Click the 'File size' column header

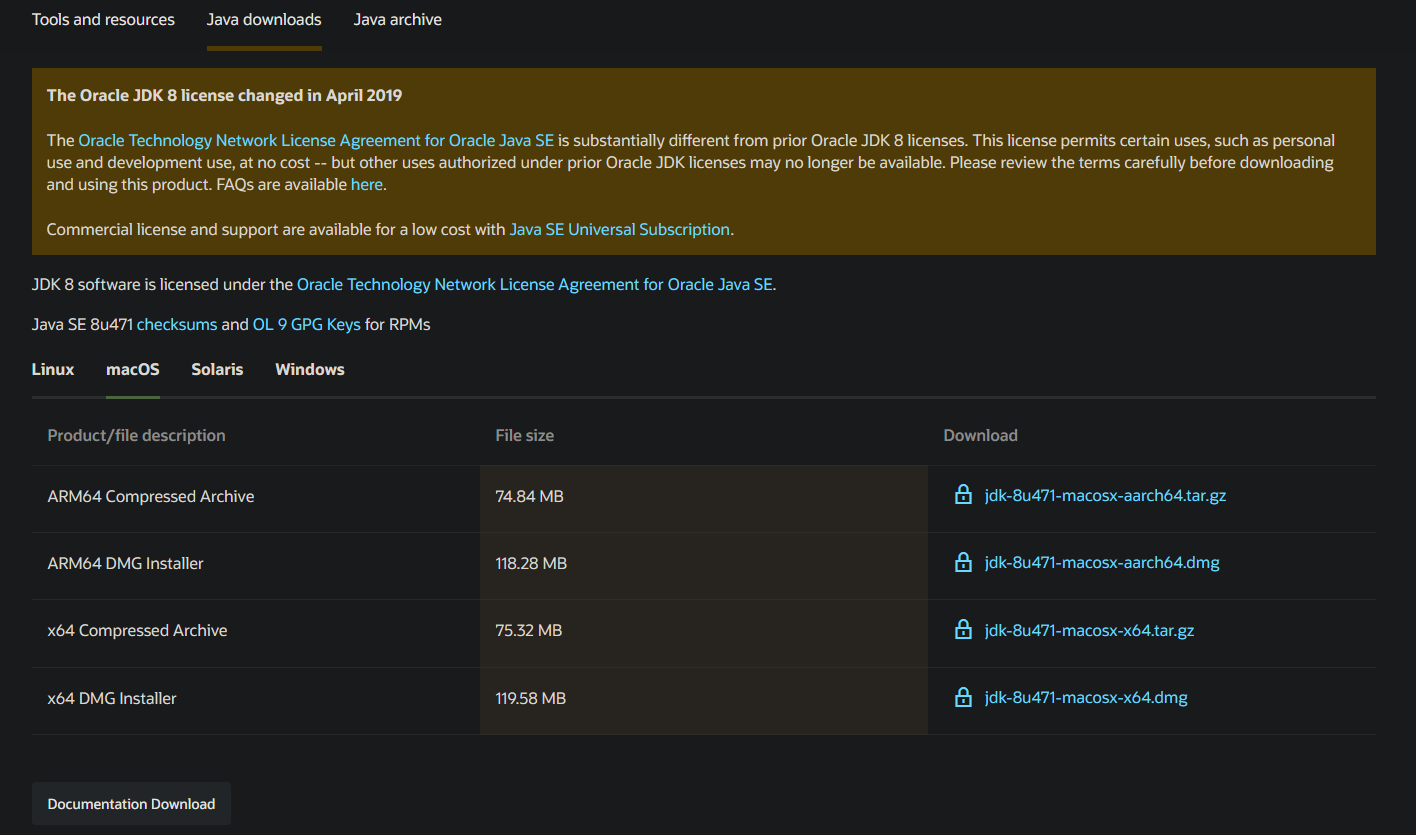tap(525, 436)
